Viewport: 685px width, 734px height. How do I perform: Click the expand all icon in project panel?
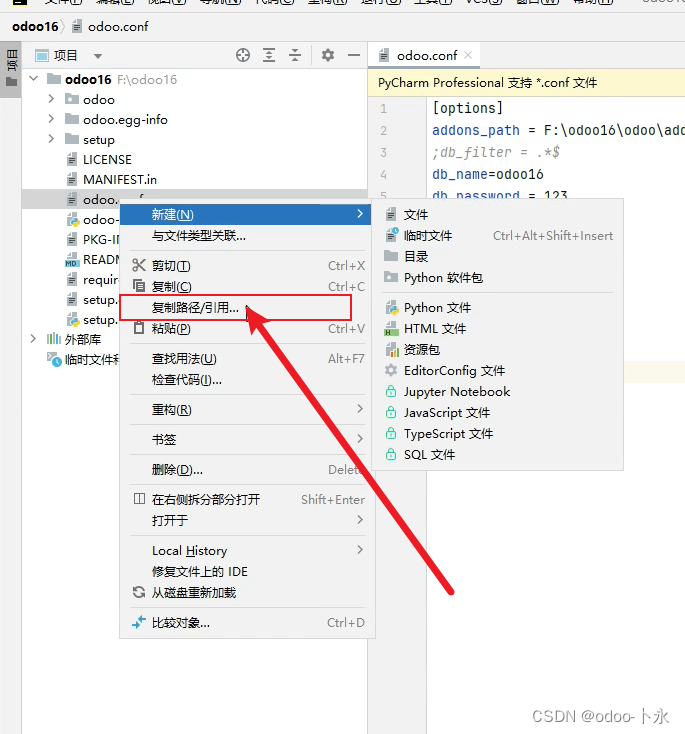pyautogui.click(x=269, y=55)
